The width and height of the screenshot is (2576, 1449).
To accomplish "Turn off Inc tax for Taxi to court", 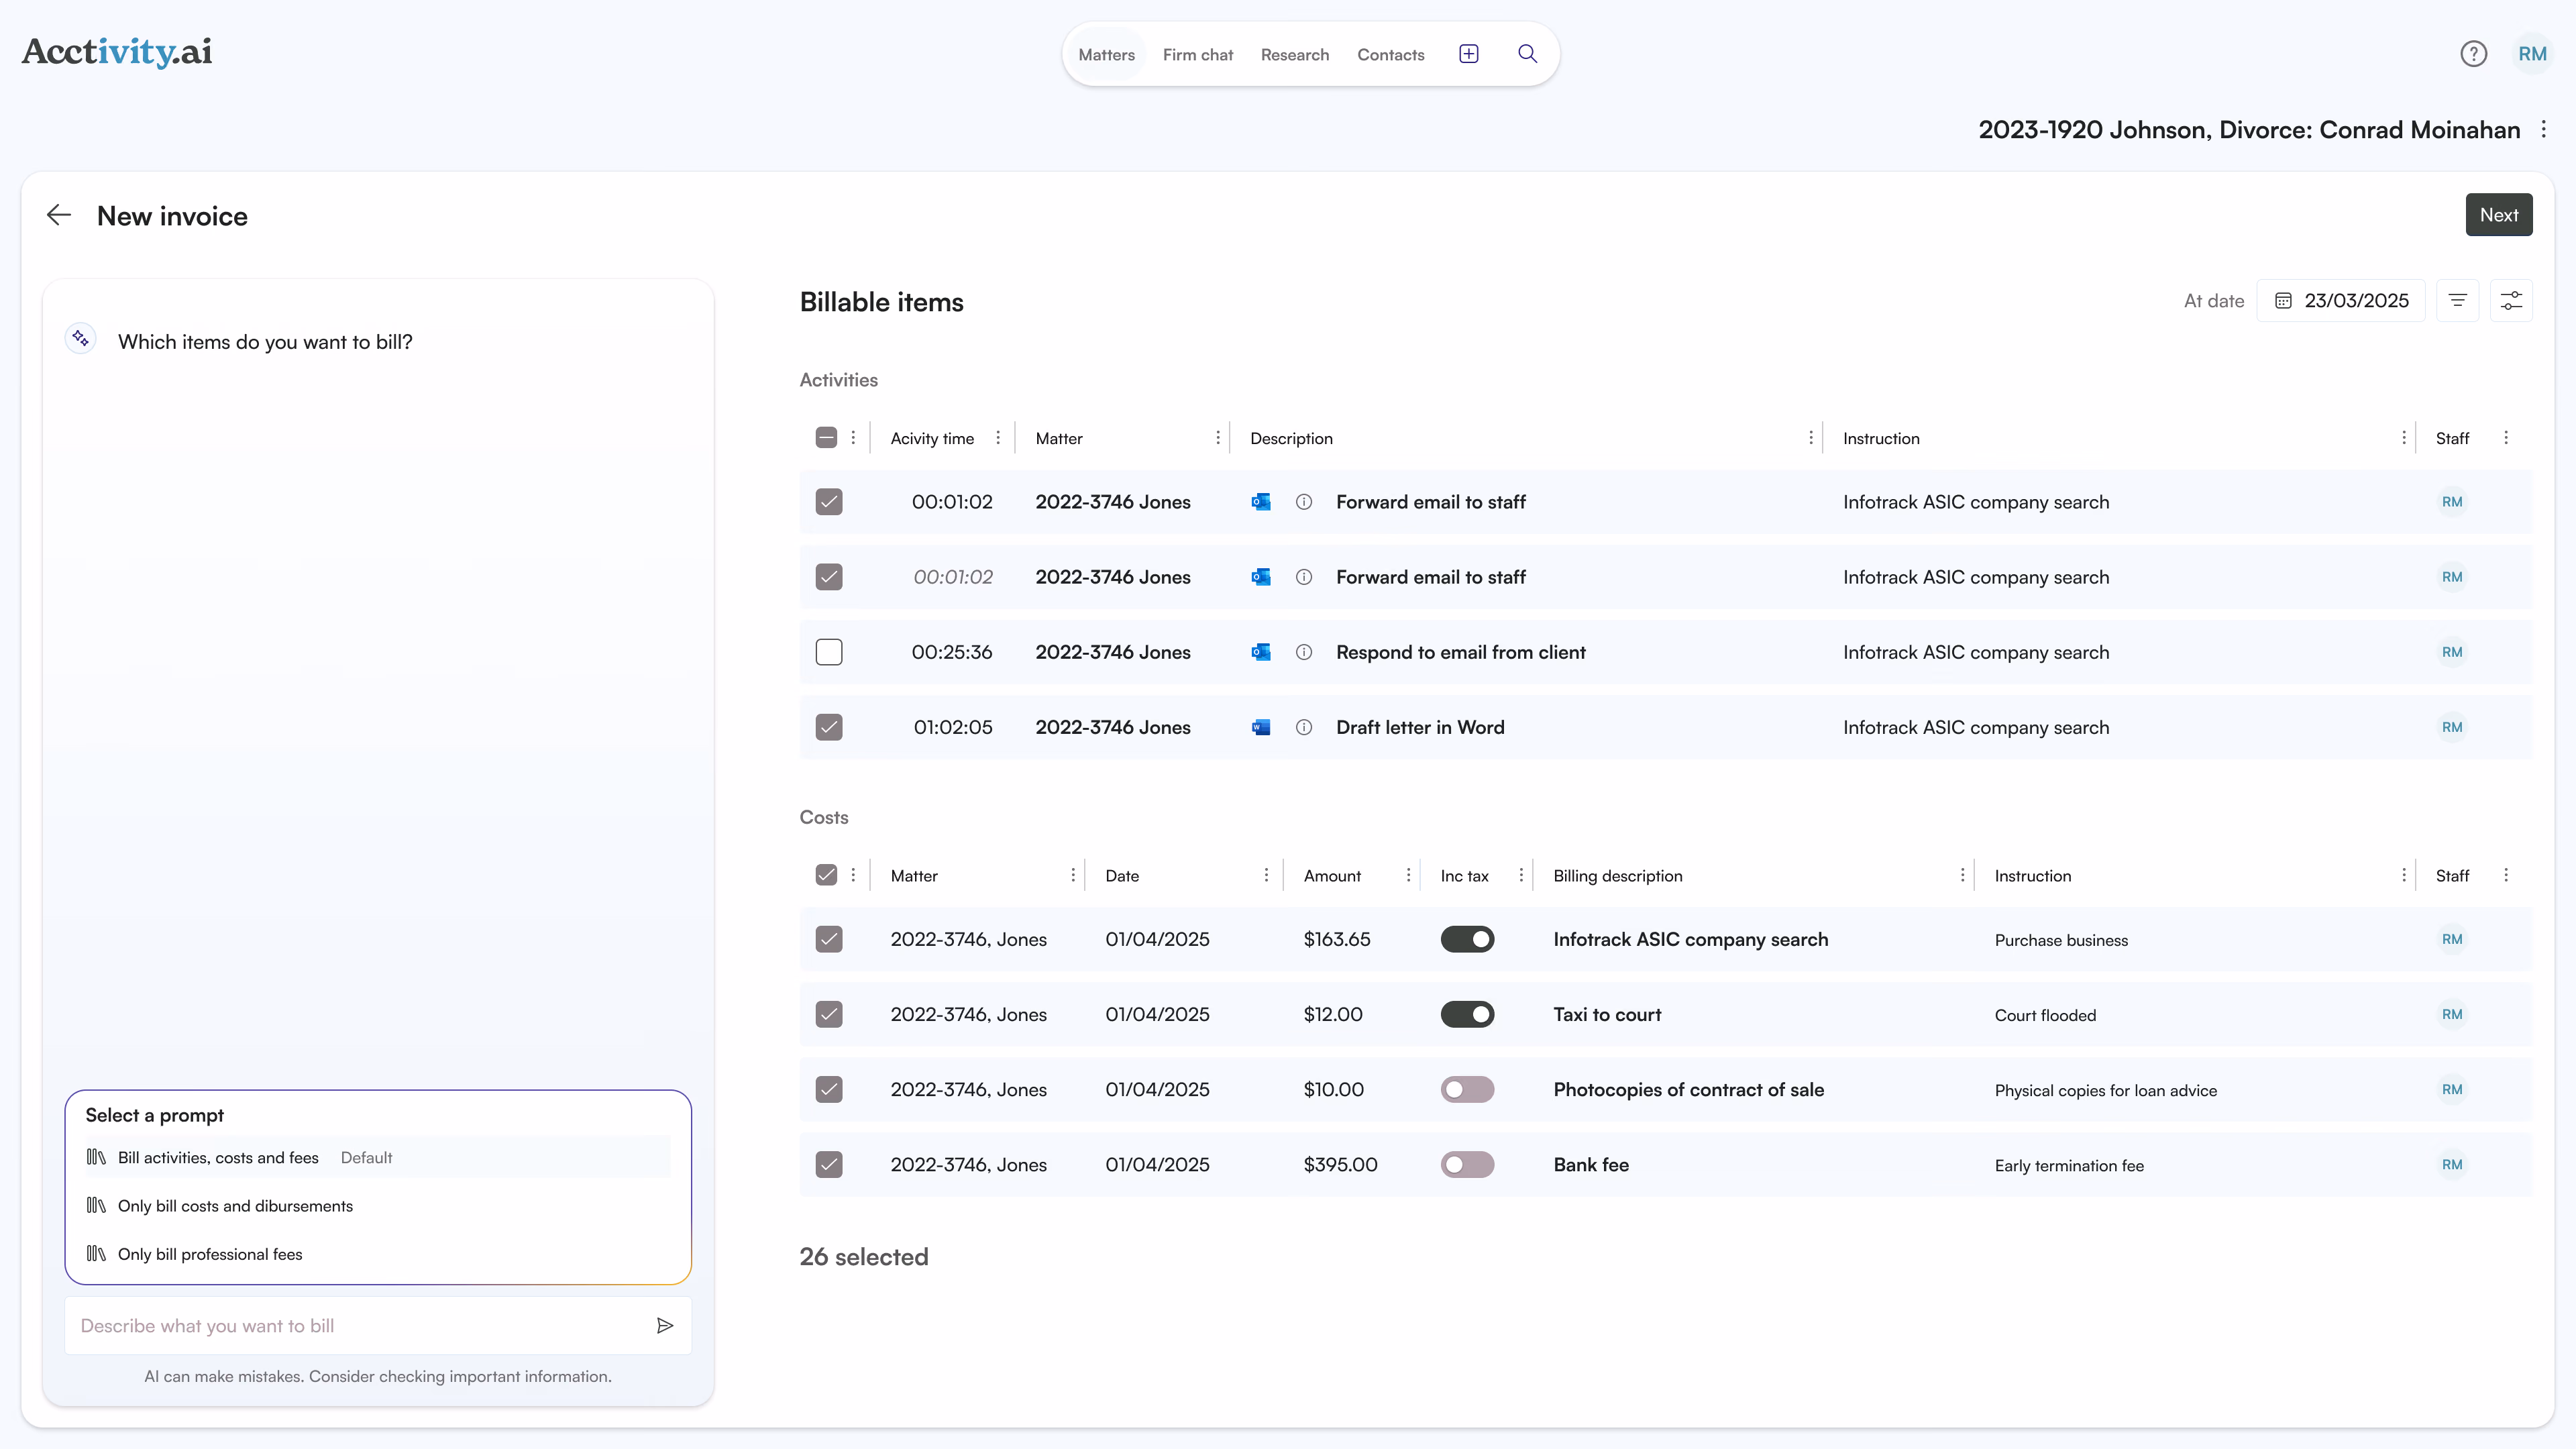I will (x=1467, y=1014).
